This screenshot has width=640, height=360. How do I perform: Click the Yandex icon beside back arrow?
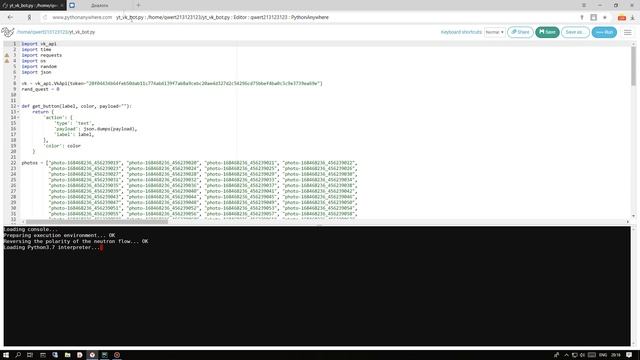(29, 18)
